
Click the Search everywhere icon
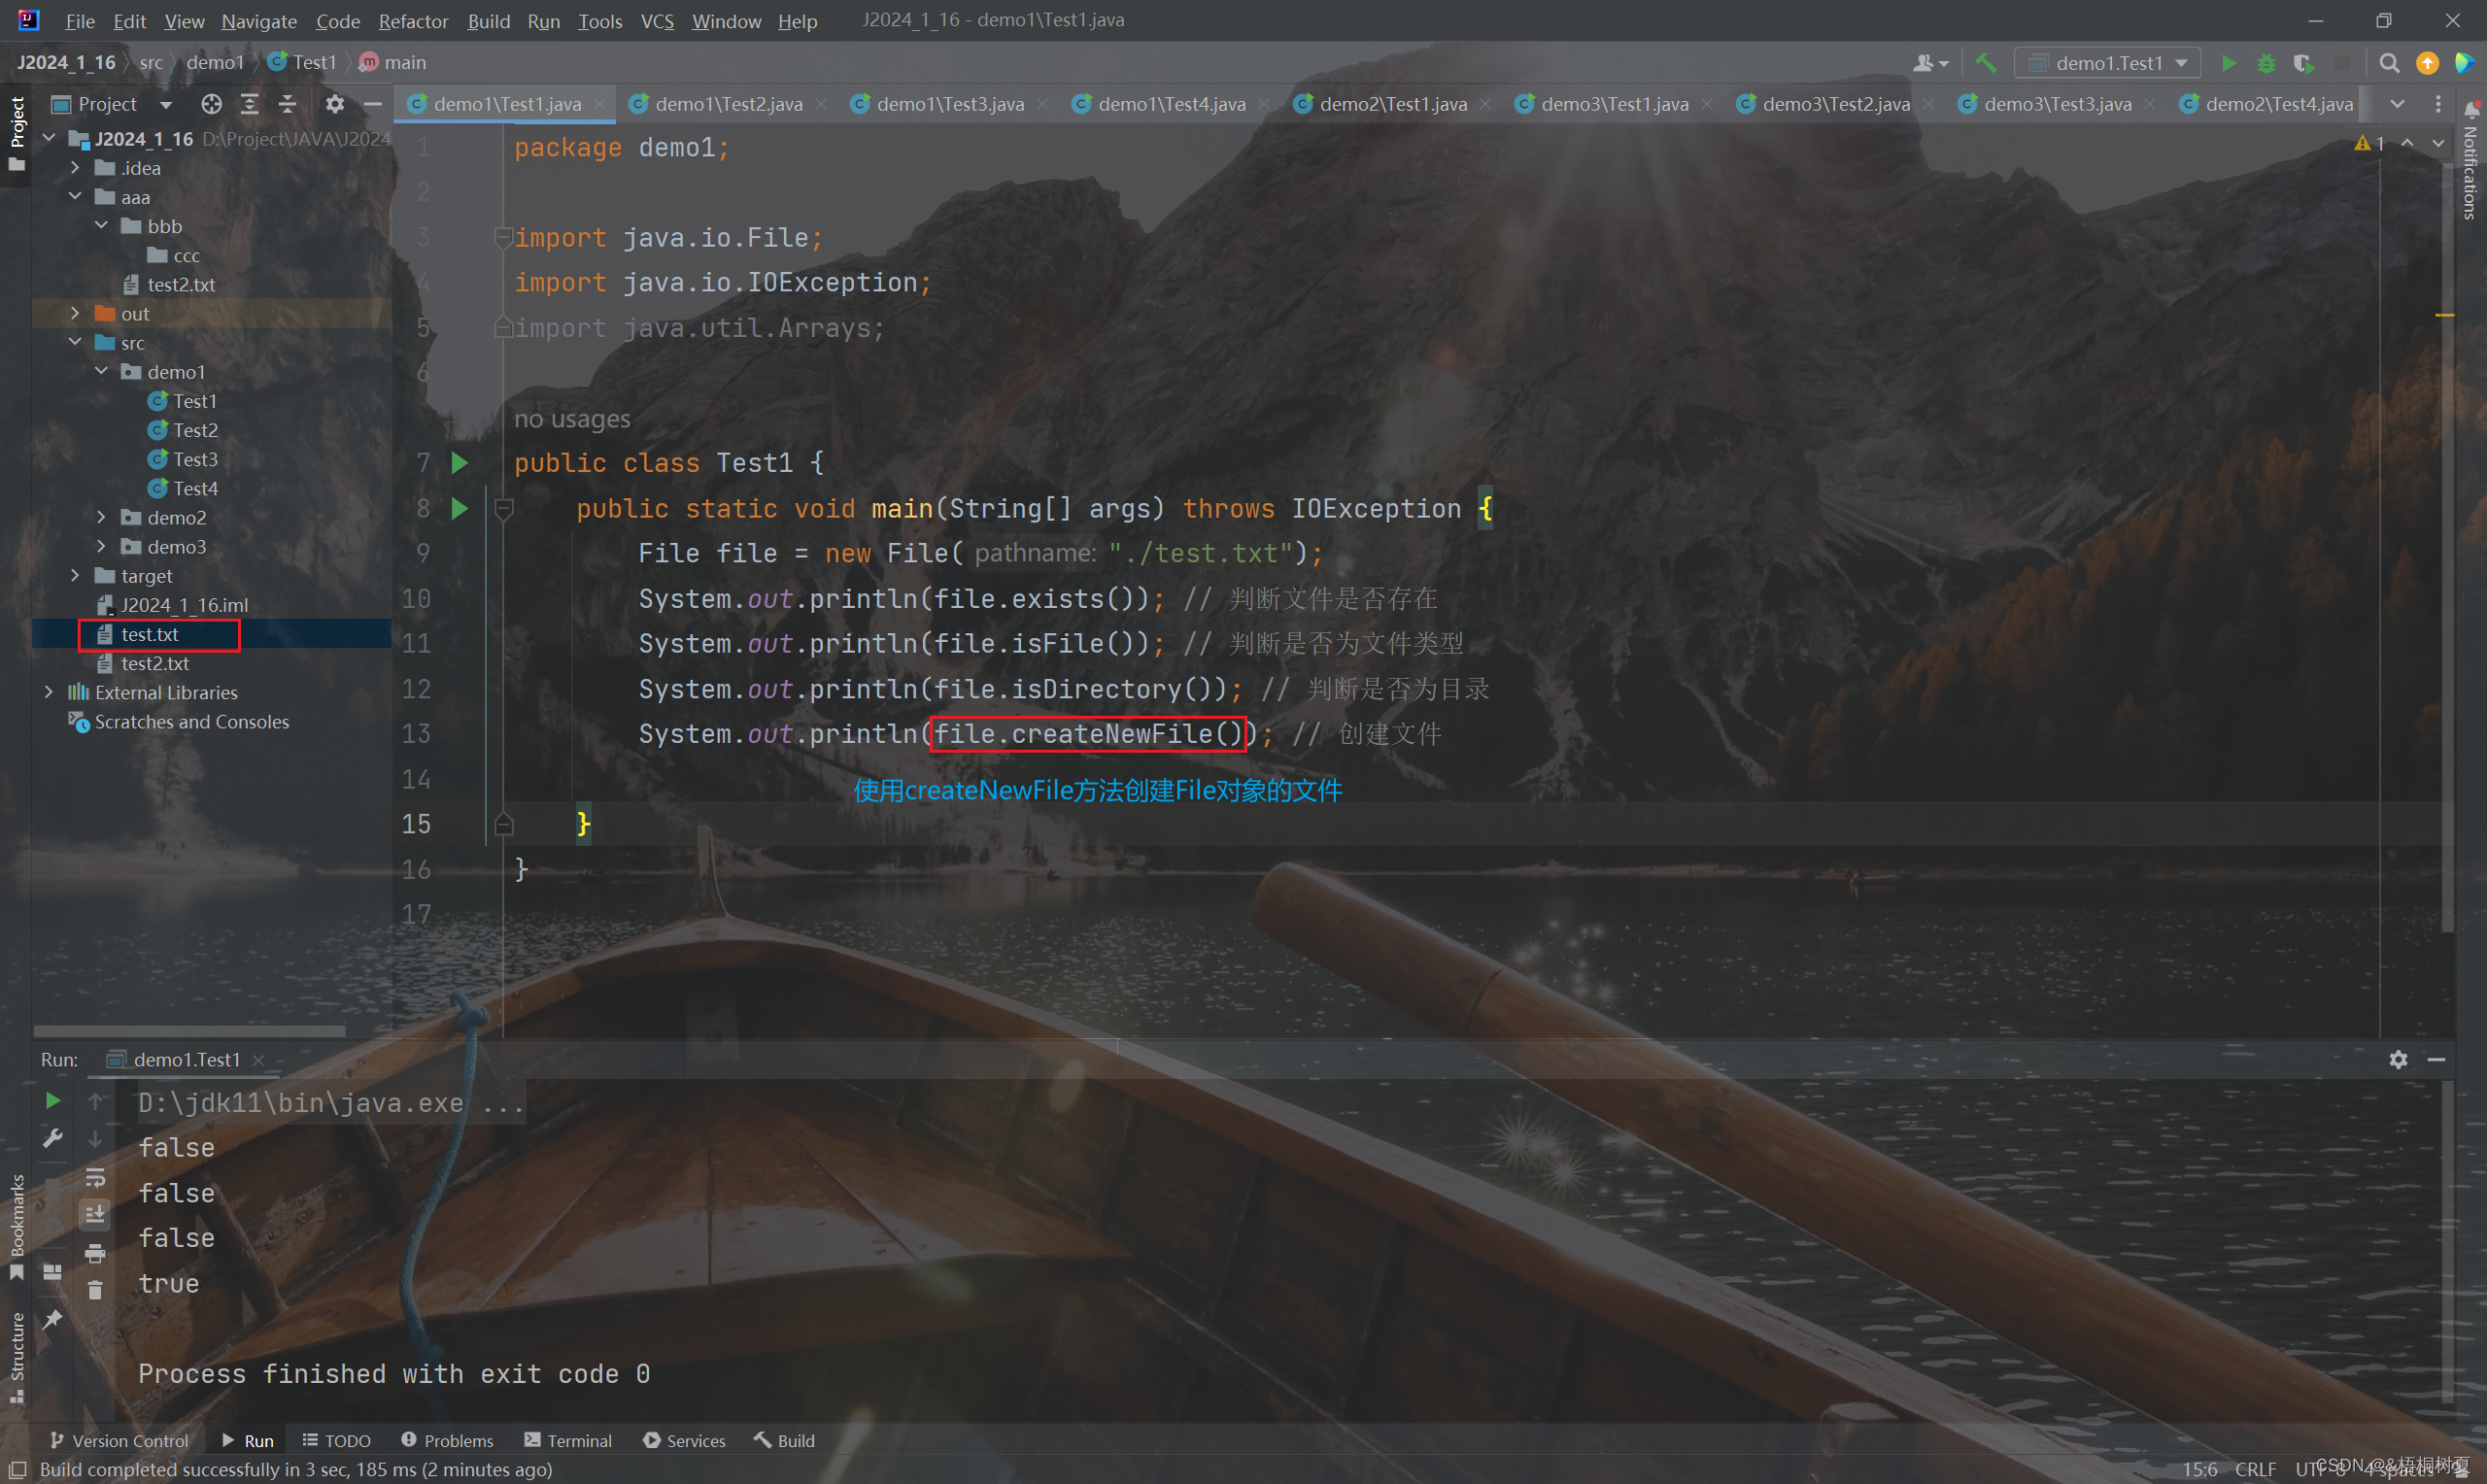(2388, 63)
